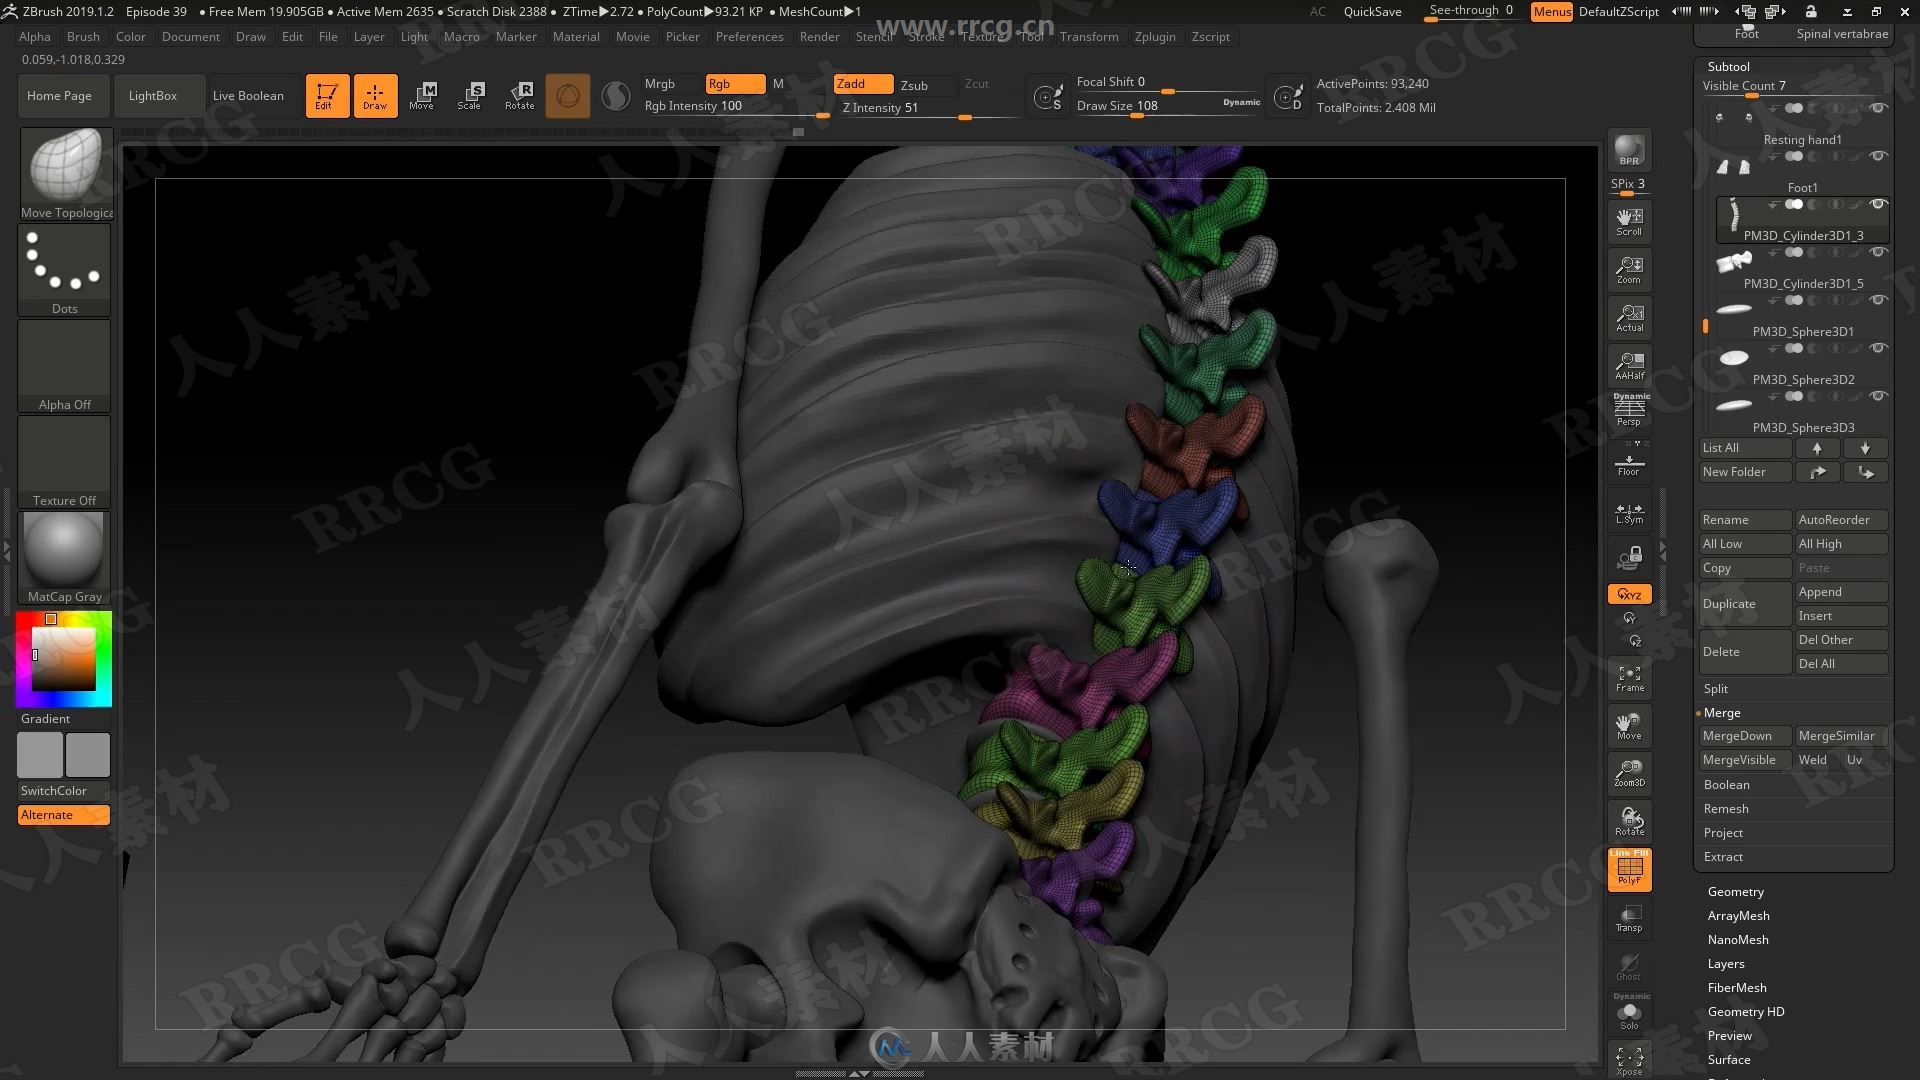Viewport: 1920px width, 1080px height.
Task: Click New Folder in SubTool panel
Action: pyautogui.click(x=1743, y=471)
